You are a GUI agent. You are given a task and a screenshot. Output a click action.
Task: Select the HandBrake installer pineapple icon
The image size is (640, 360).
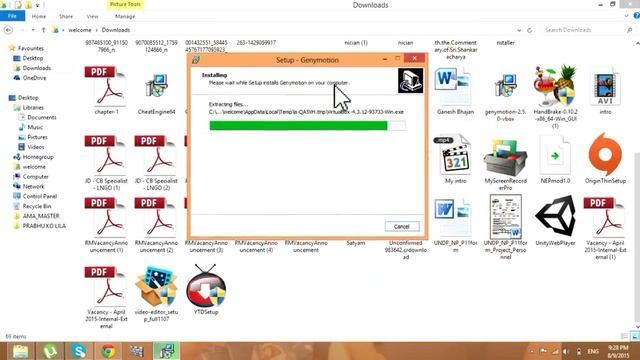[x=555, y=85]
